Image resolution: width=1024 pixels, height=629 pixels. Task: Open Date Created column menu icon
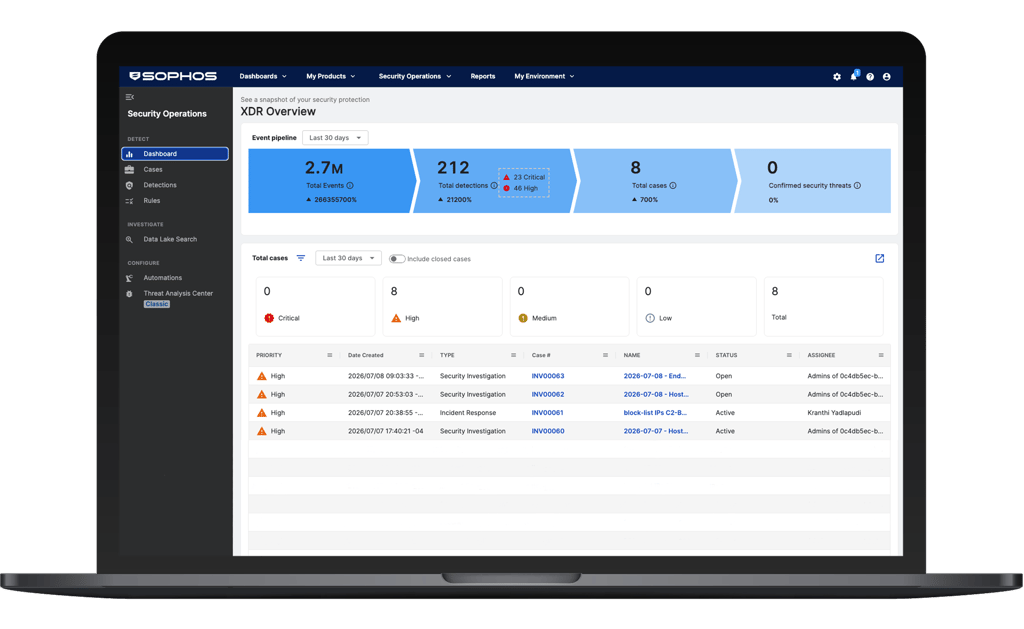421,355
